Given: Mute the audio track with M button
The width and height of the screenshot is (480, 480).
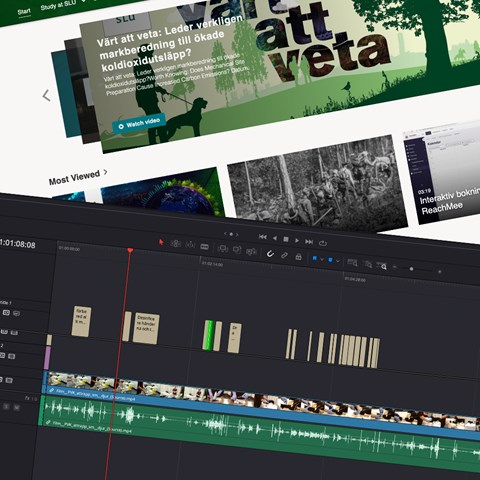Looking at the screenshot, I should click(x=17, y=407).
